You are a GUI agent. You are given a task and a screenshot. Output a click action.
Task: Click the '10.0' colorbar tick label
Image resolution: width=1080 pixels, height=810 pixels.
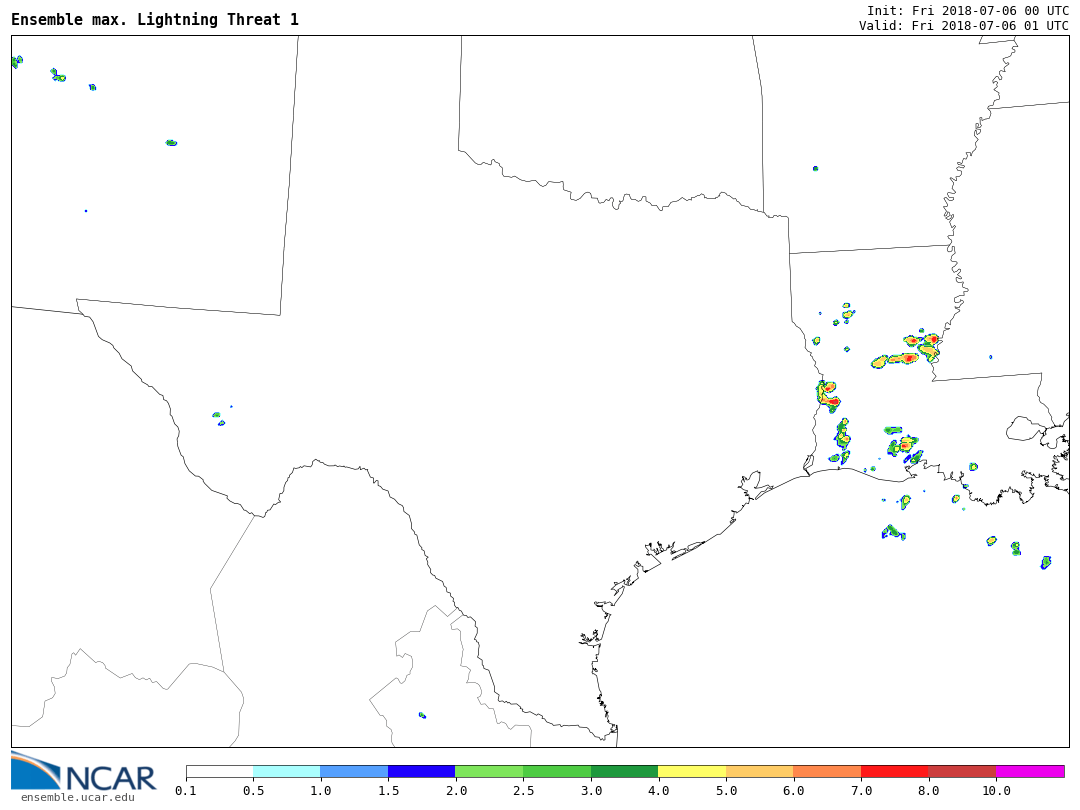pos(996,791)
